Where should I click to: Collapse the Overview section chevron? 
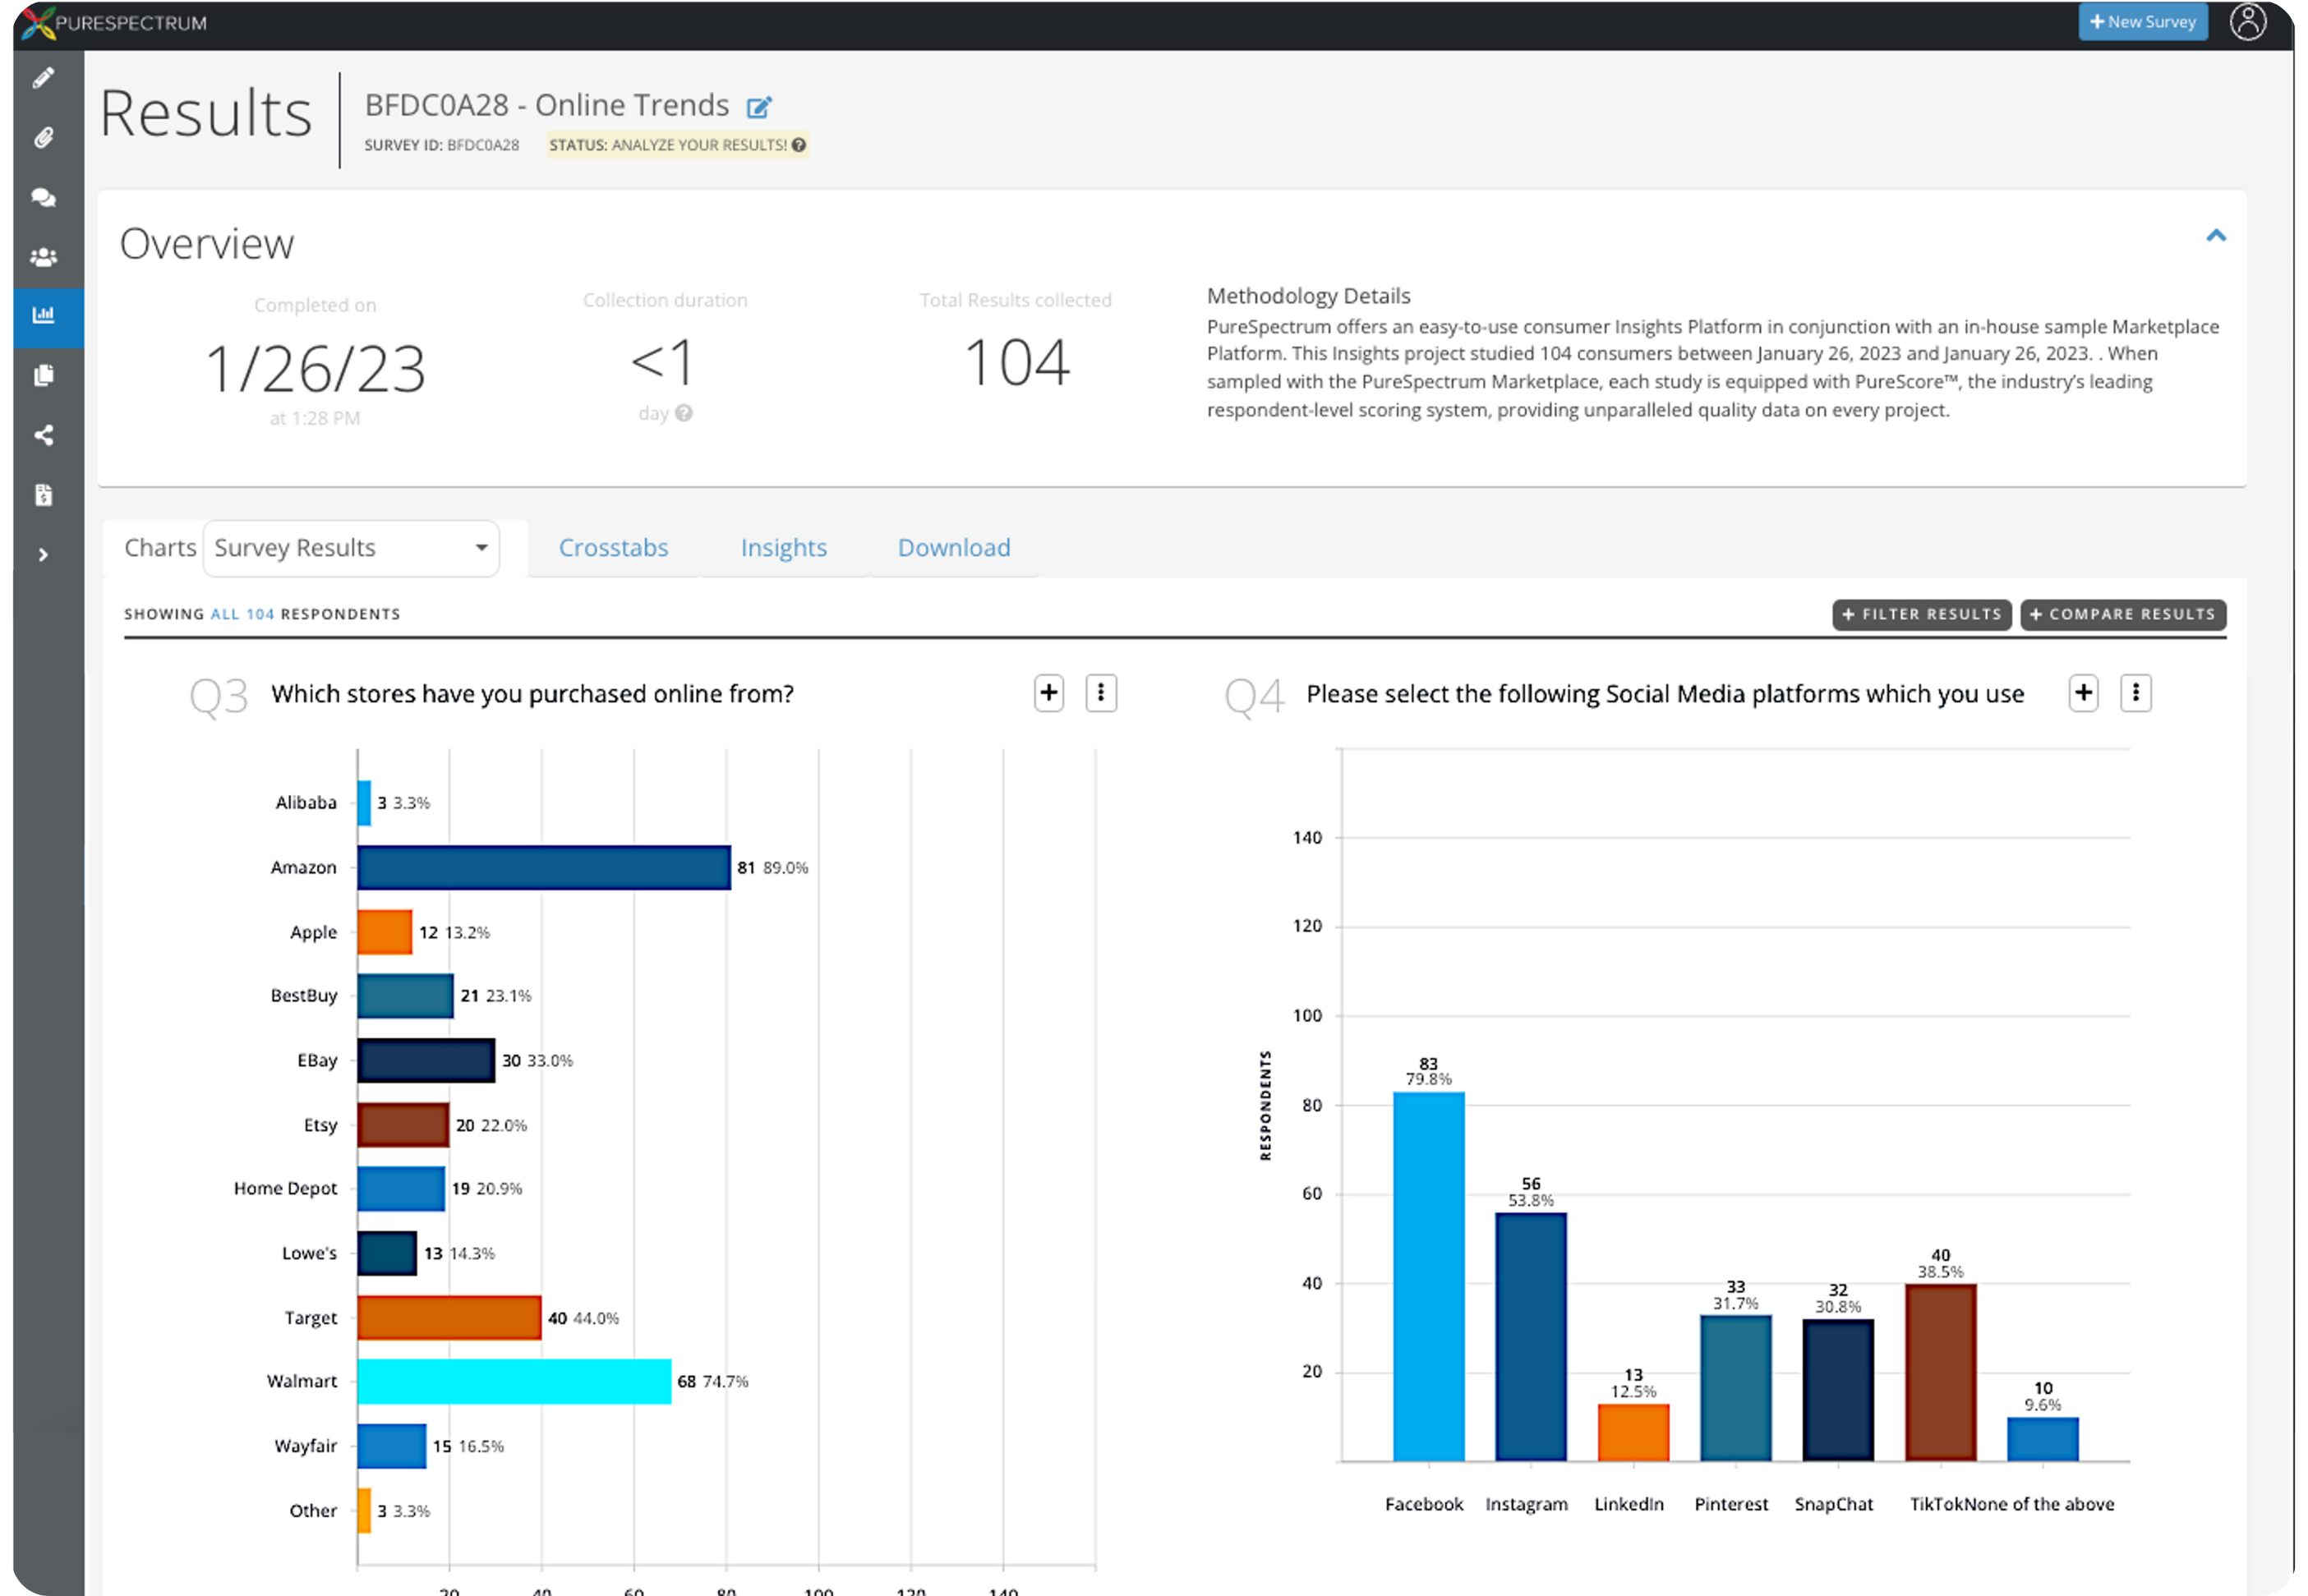[2217, 236]
